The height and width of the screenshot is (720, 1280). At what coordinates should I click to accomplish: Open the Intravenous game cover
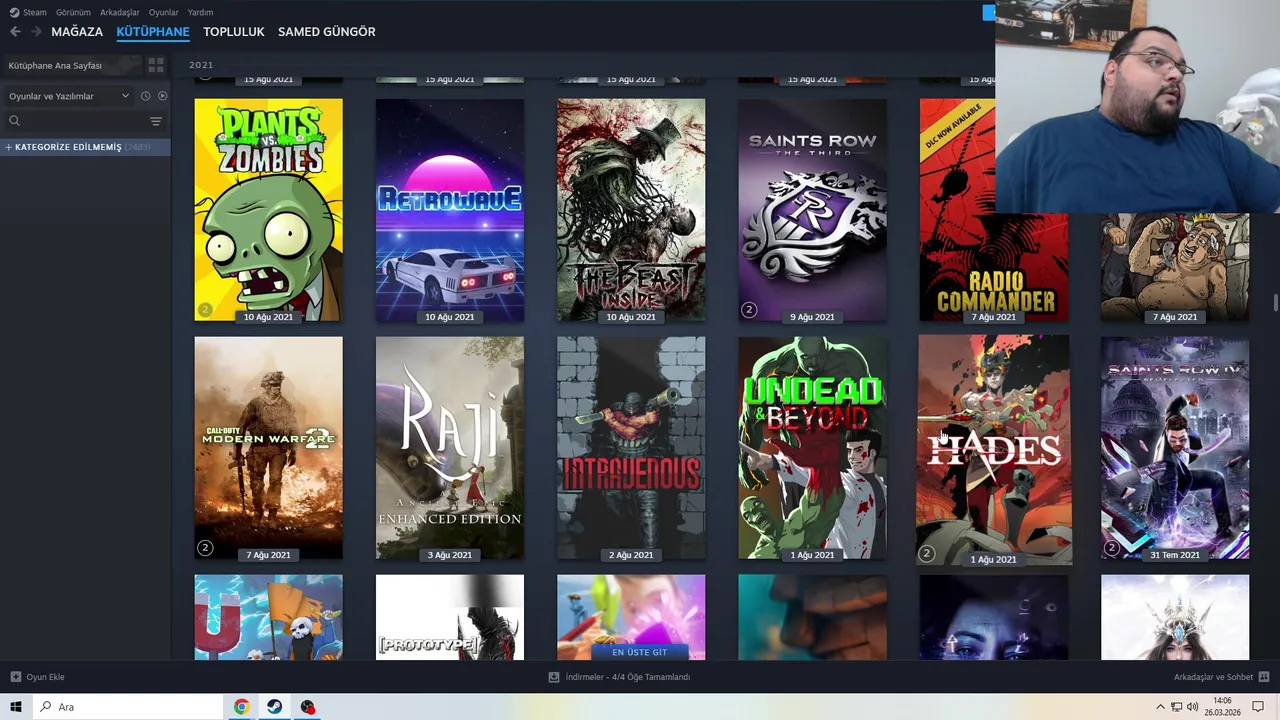point(631,448)
